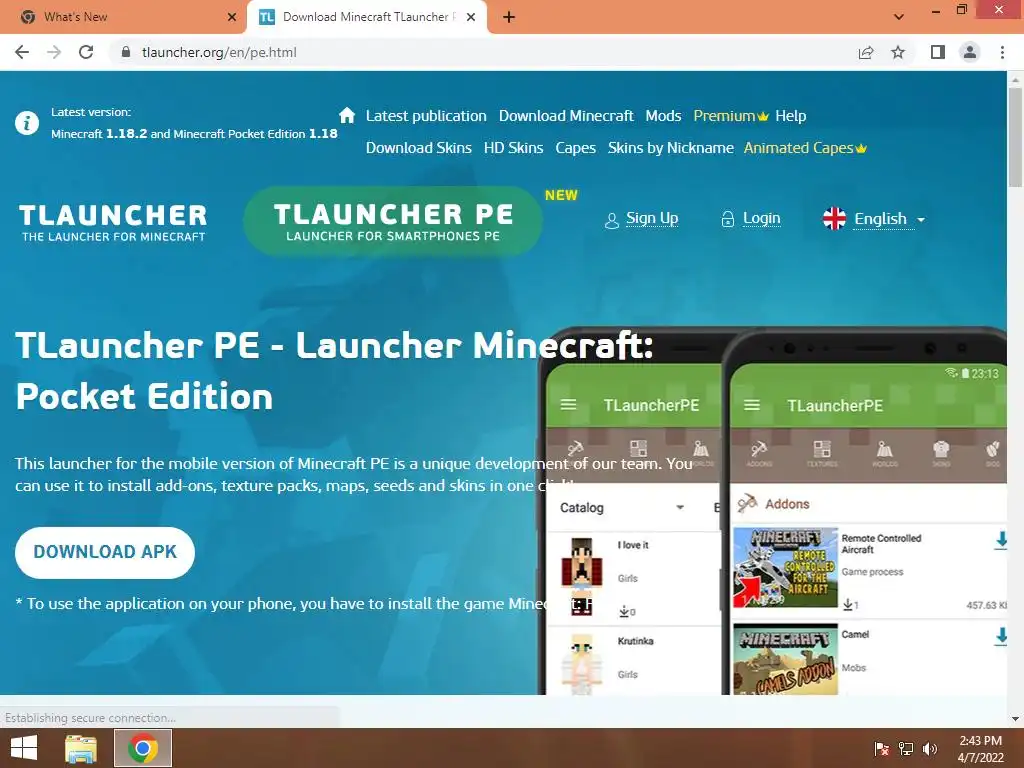Viewport: 1024px width, 768px height.
Task: Open the tab search chevron
Action: tap(899, 17)
